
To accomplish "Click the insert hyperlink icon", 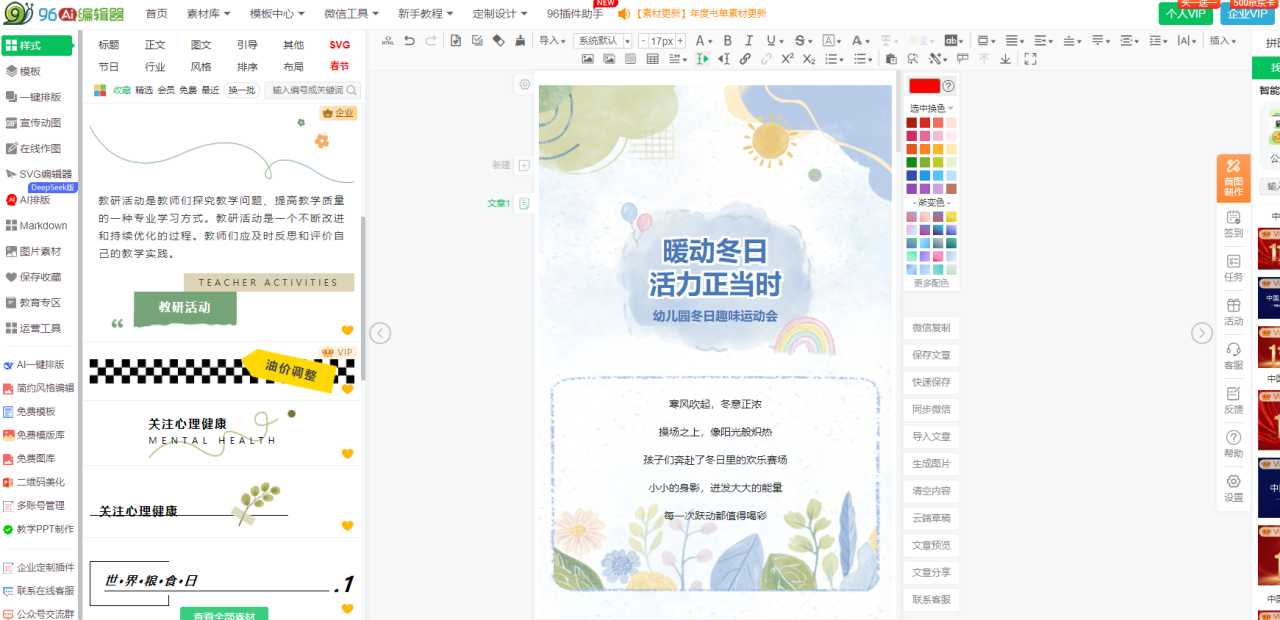I will pos(745,59).
